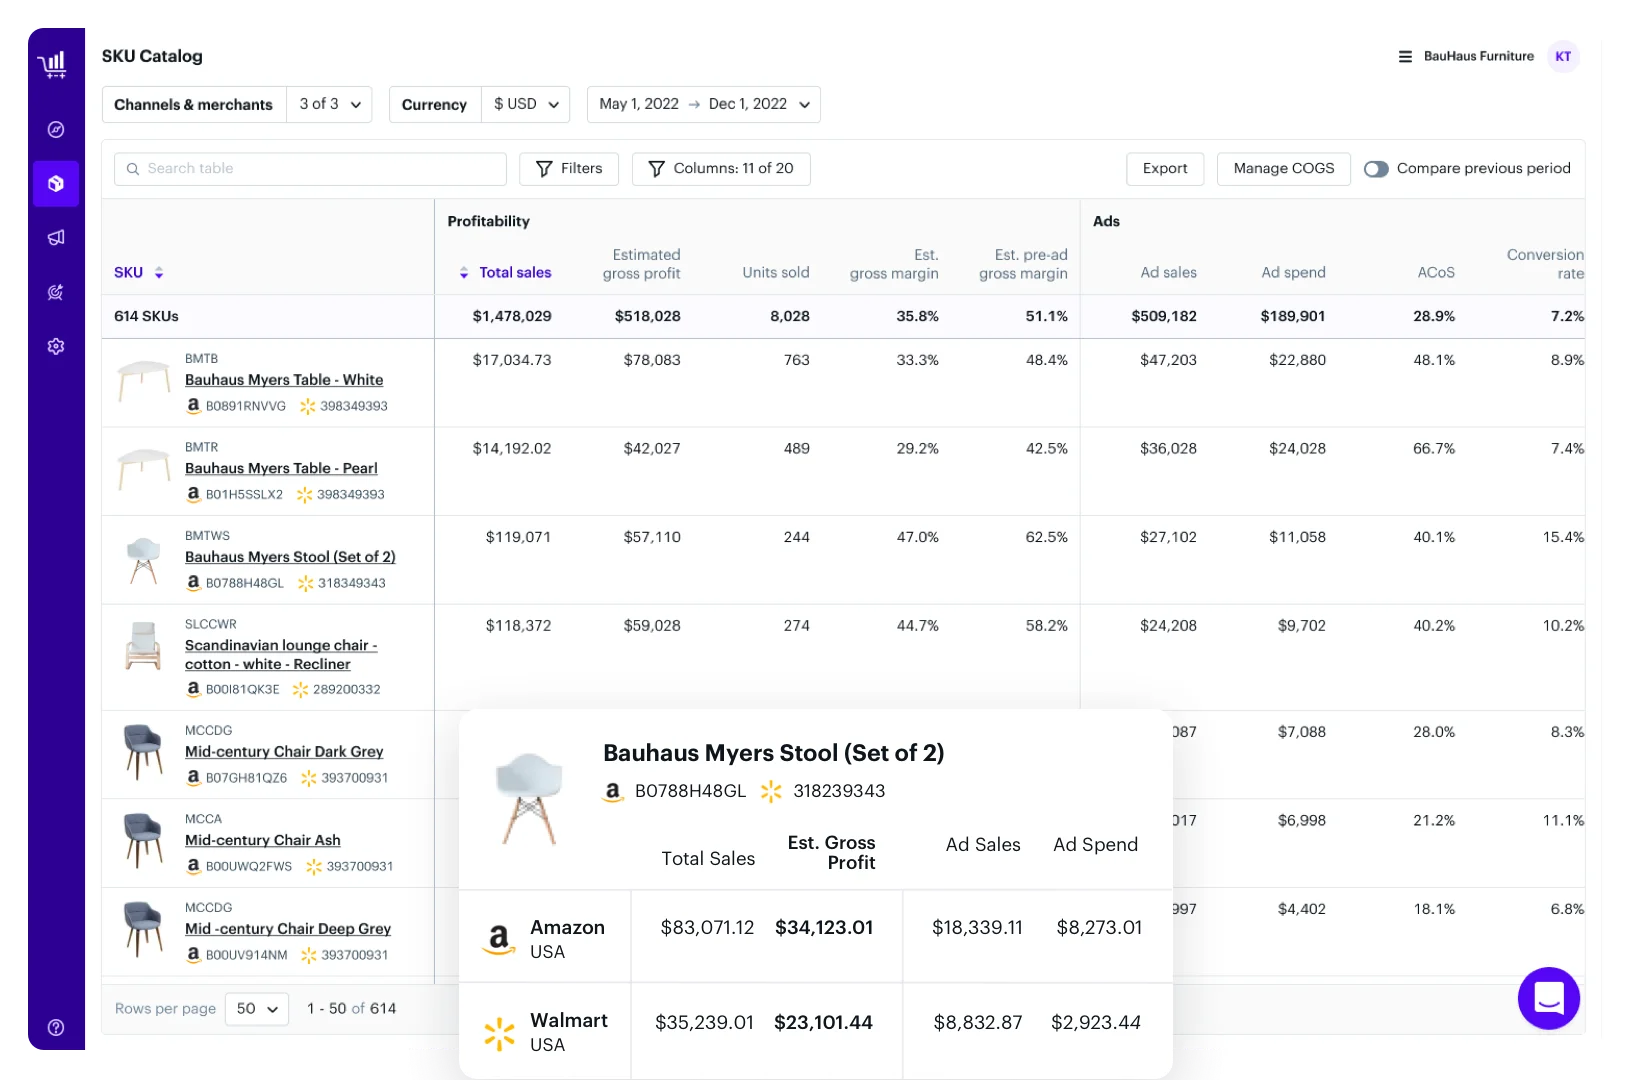1632x1080 pixels.
Task: Click the white table thumbnail in BMTB row
Action: click(x=144, y=381)
